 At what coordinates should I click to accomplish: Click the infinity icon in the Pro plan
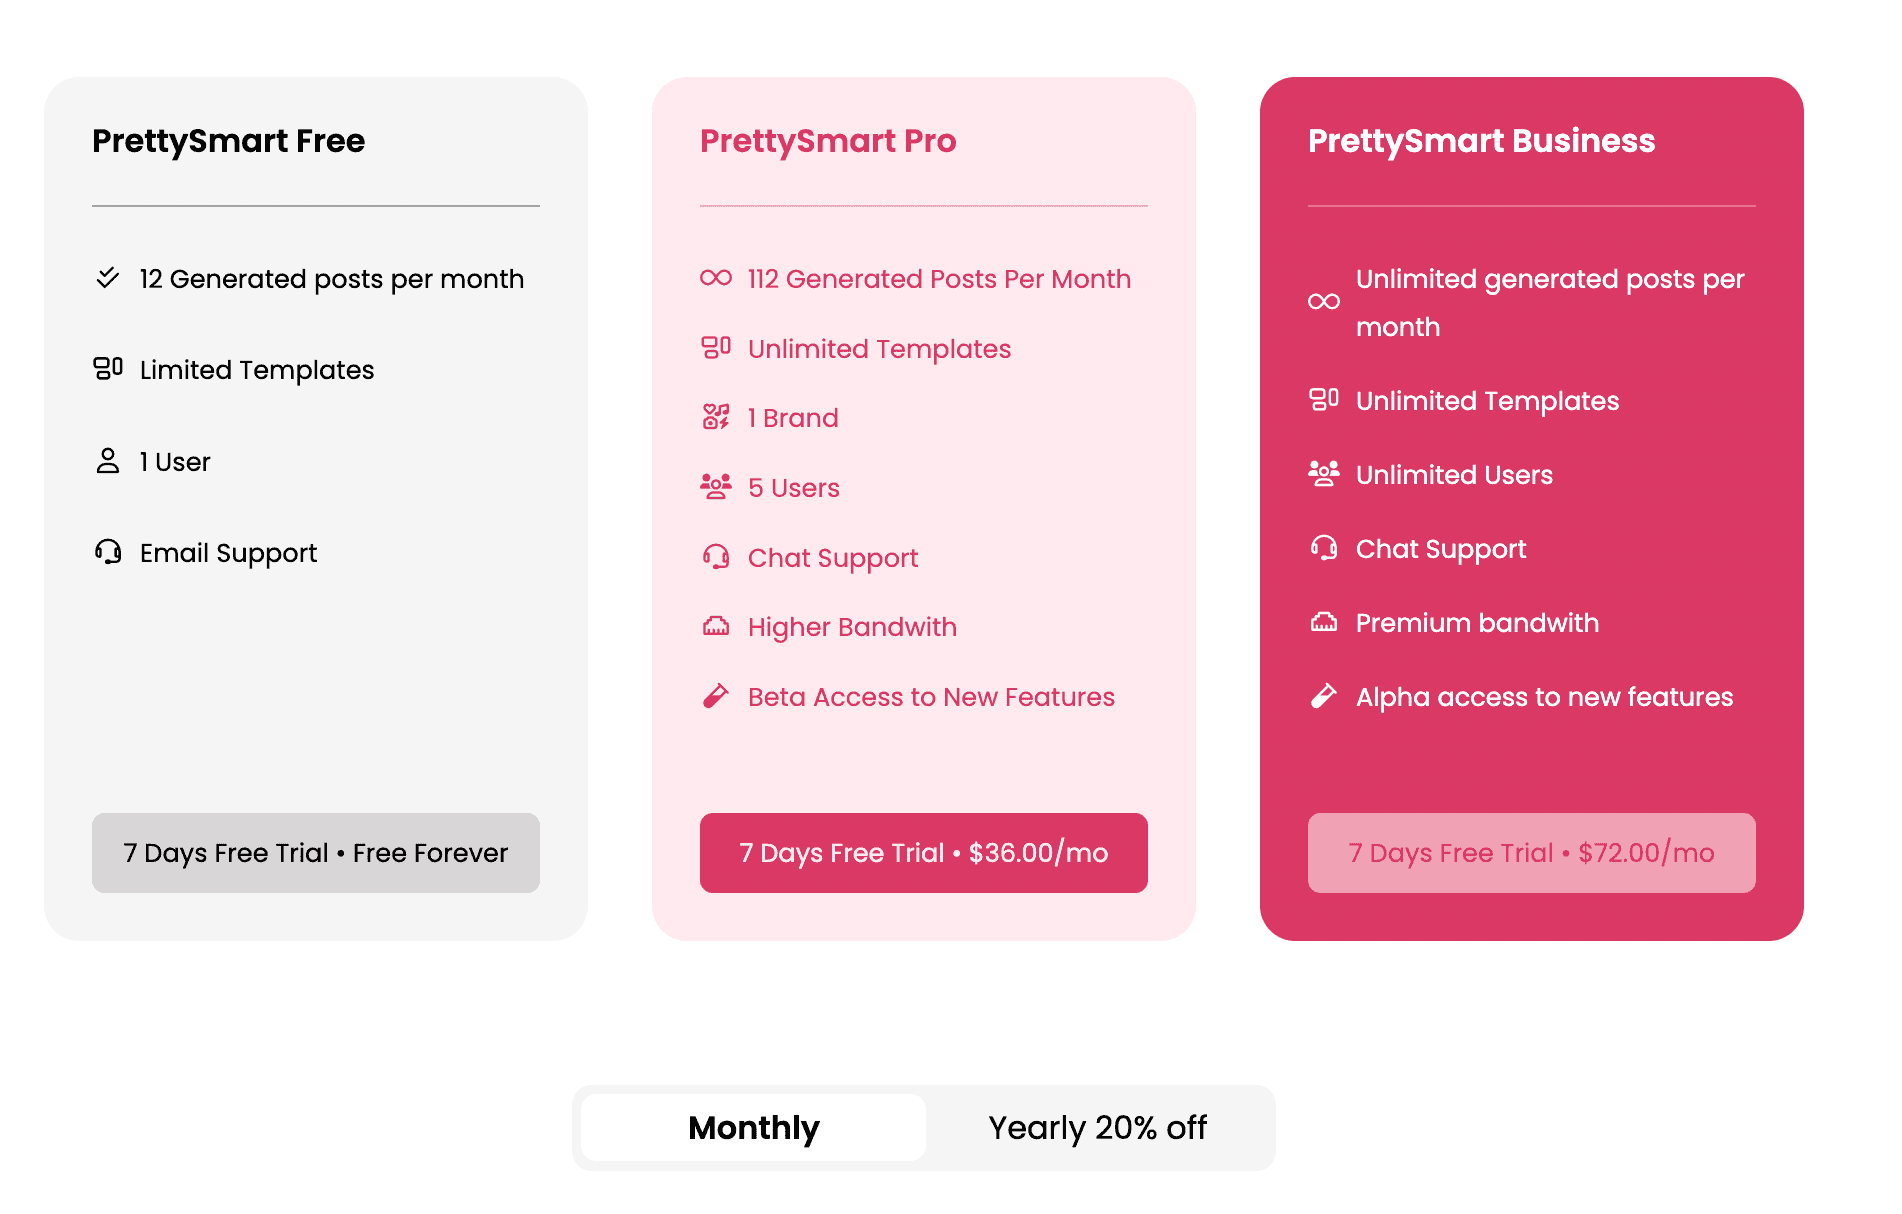[716, 278]
